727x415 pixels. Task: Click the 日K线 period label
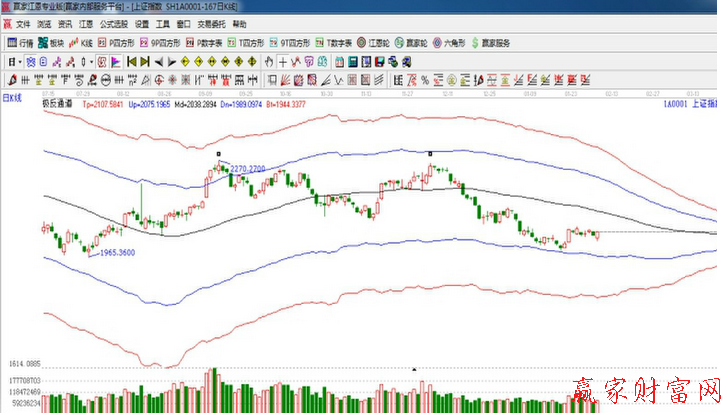(12, 97)
